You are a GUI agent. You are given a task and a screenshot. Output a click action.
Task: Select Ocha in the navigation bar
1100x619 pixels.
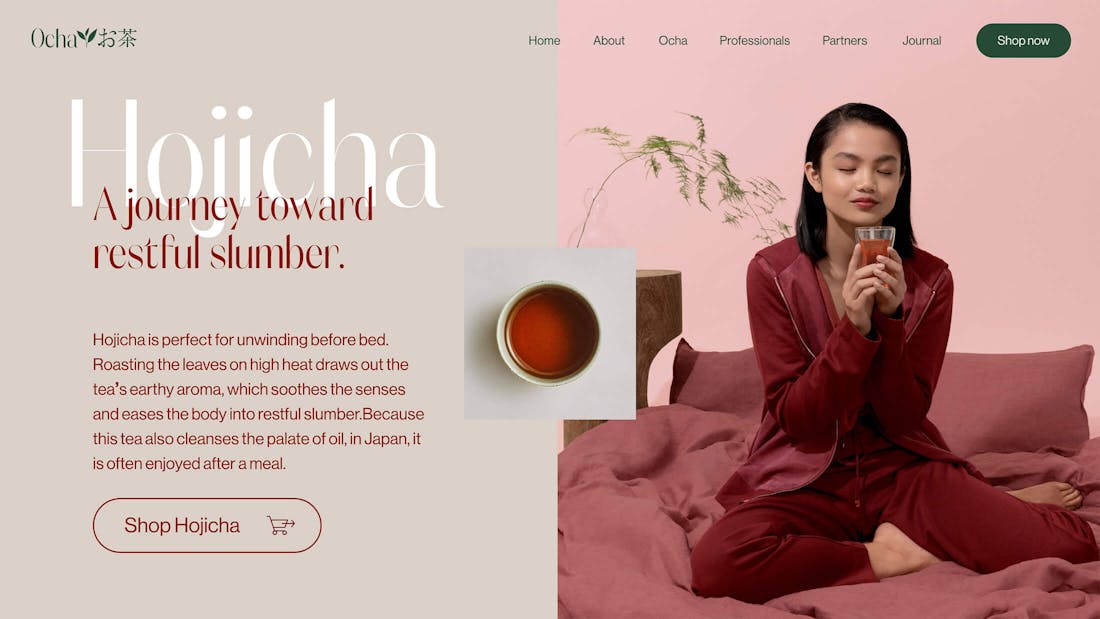click(x=673, y=41)
